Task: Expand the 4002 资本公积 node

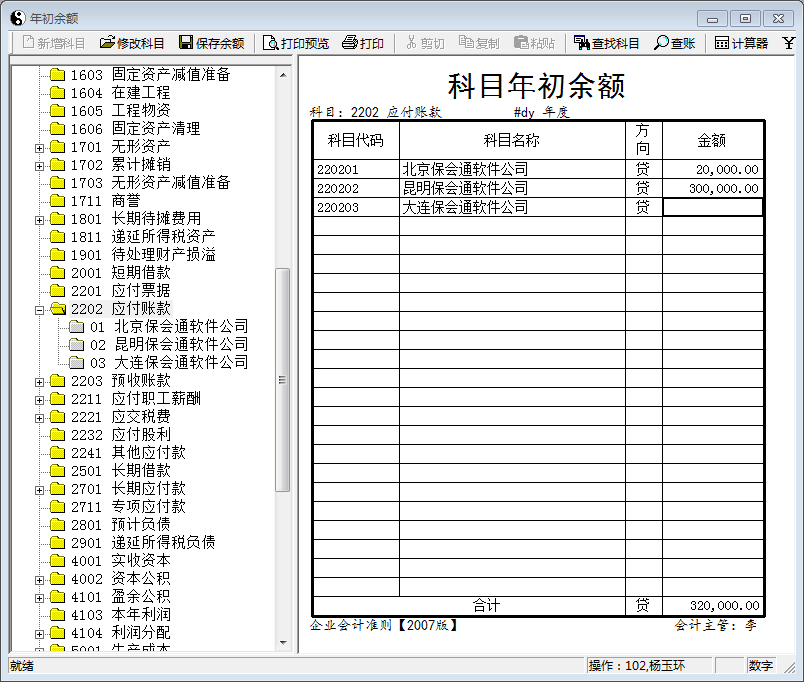Action: 40,579
